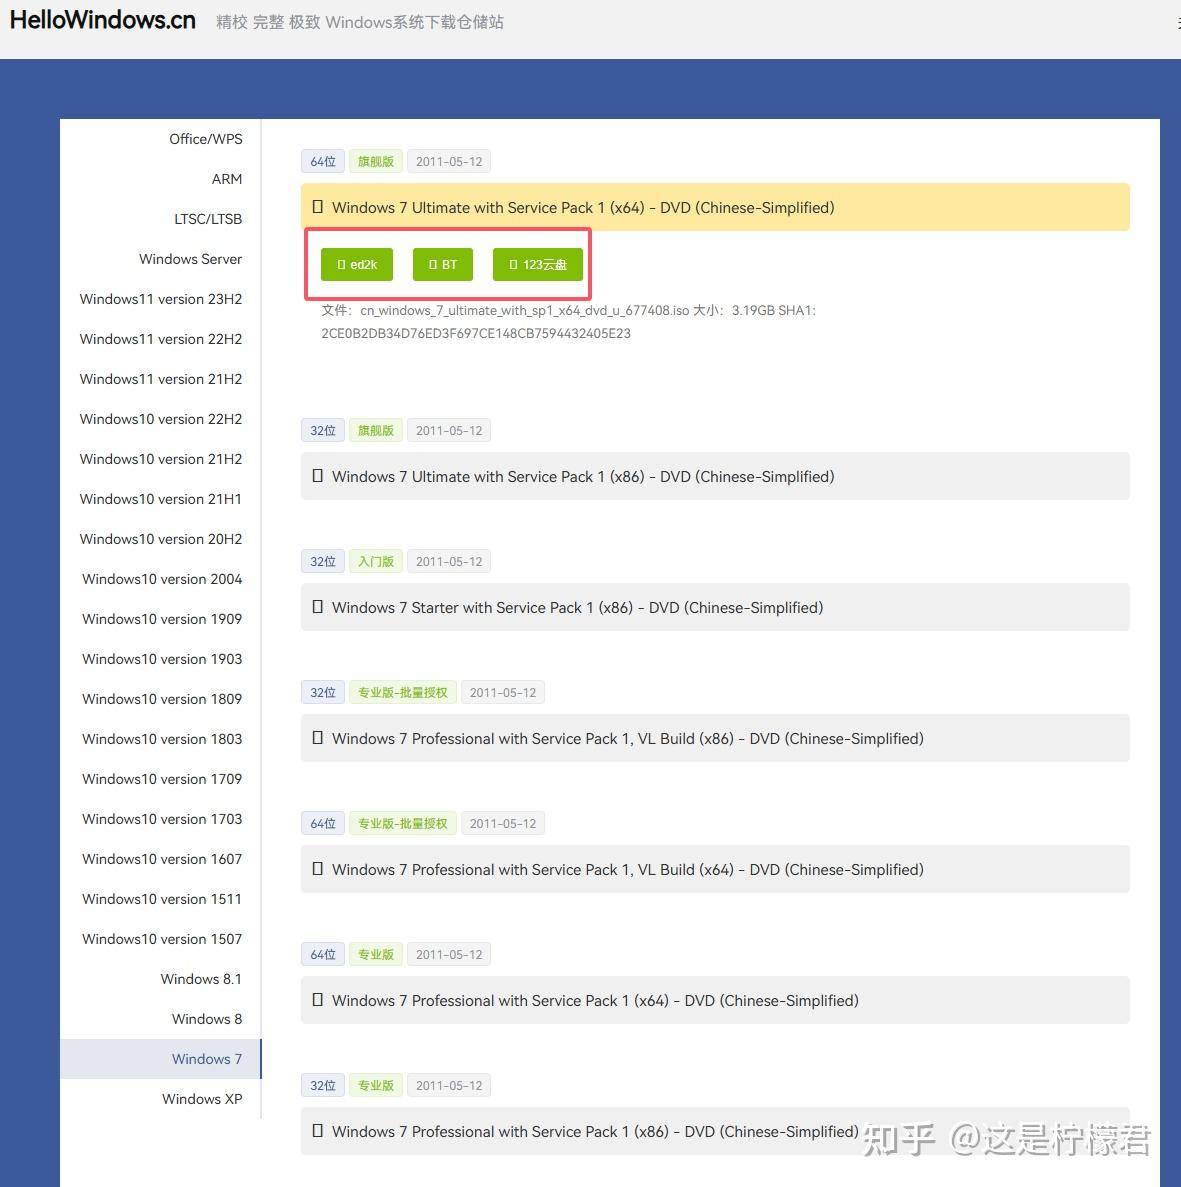Select Windows10 version 21H2
The image size is (1181, 1187).
click(160, 460)
